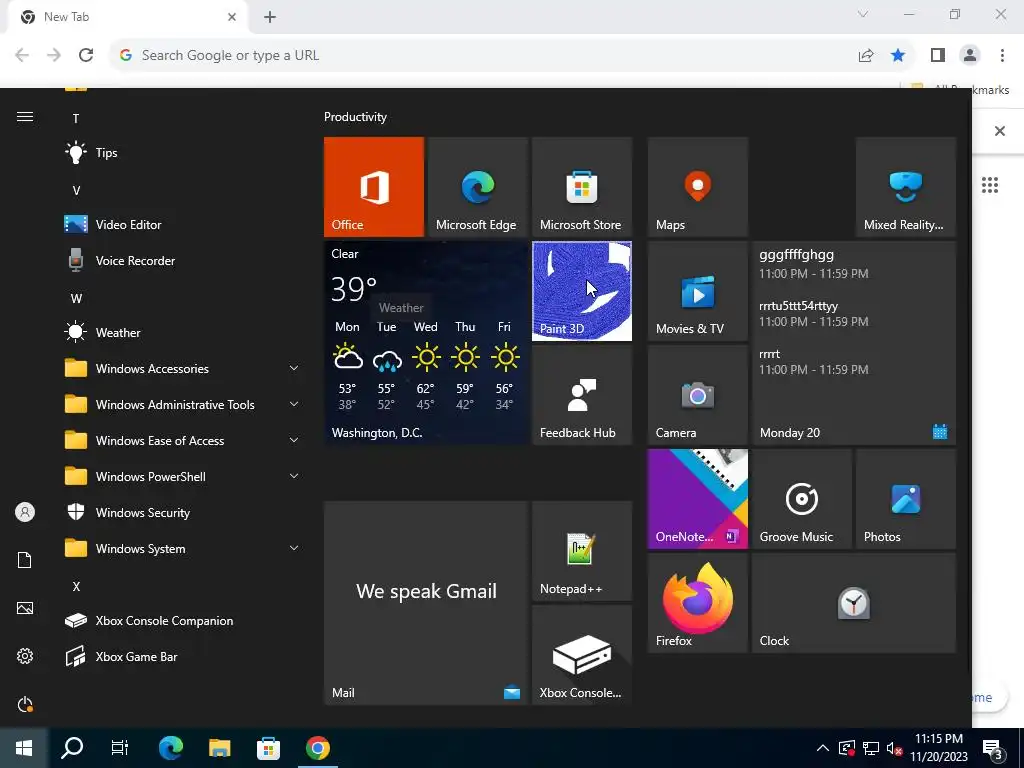Open Task View on taskbar
The height and width of the screenshot is (768, 1024).
[120, 748]
